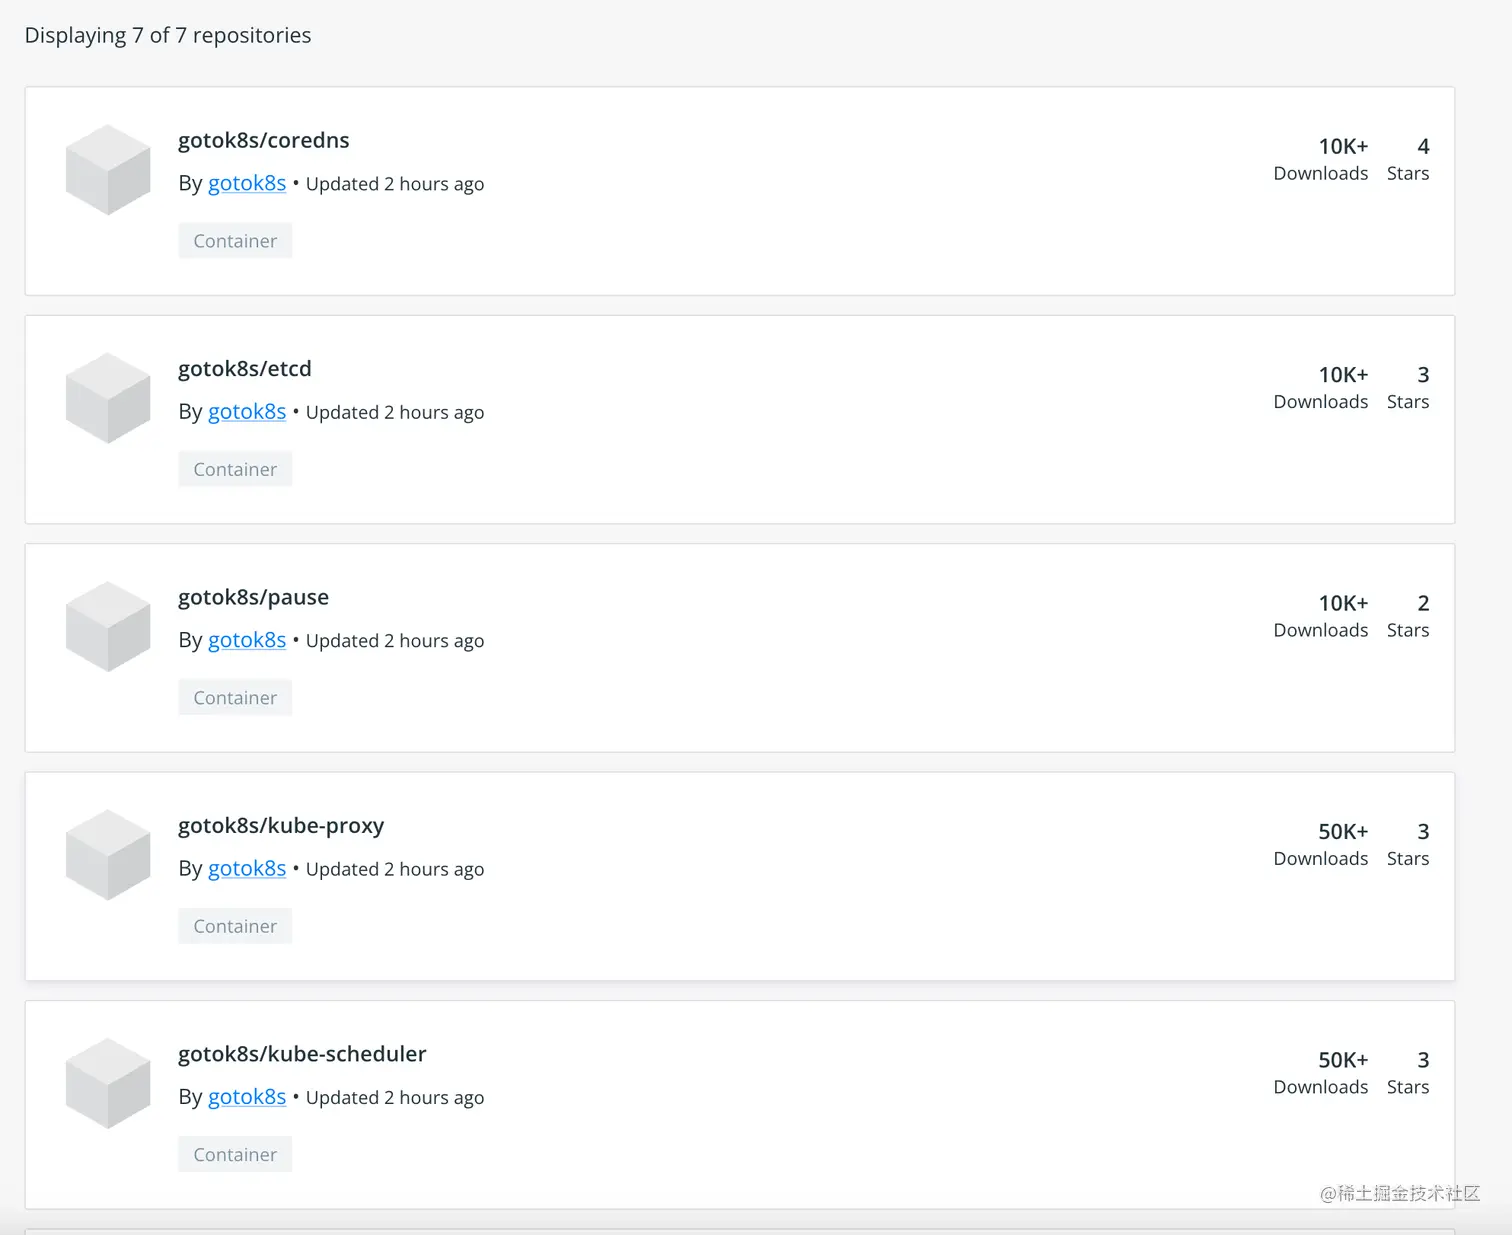
Task: Click the Container tag on the kube-proxy card
Action: 235,926
